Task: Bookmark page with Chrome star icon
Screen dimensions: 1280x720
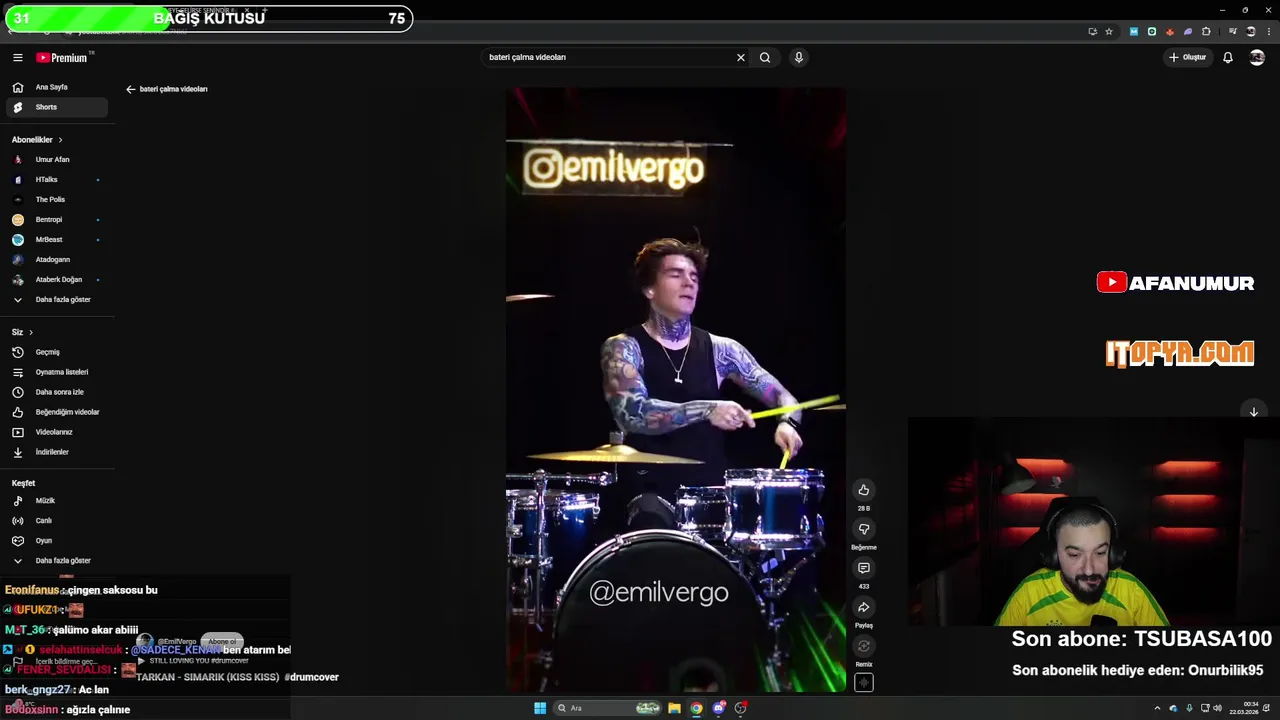Action: 1109,32
